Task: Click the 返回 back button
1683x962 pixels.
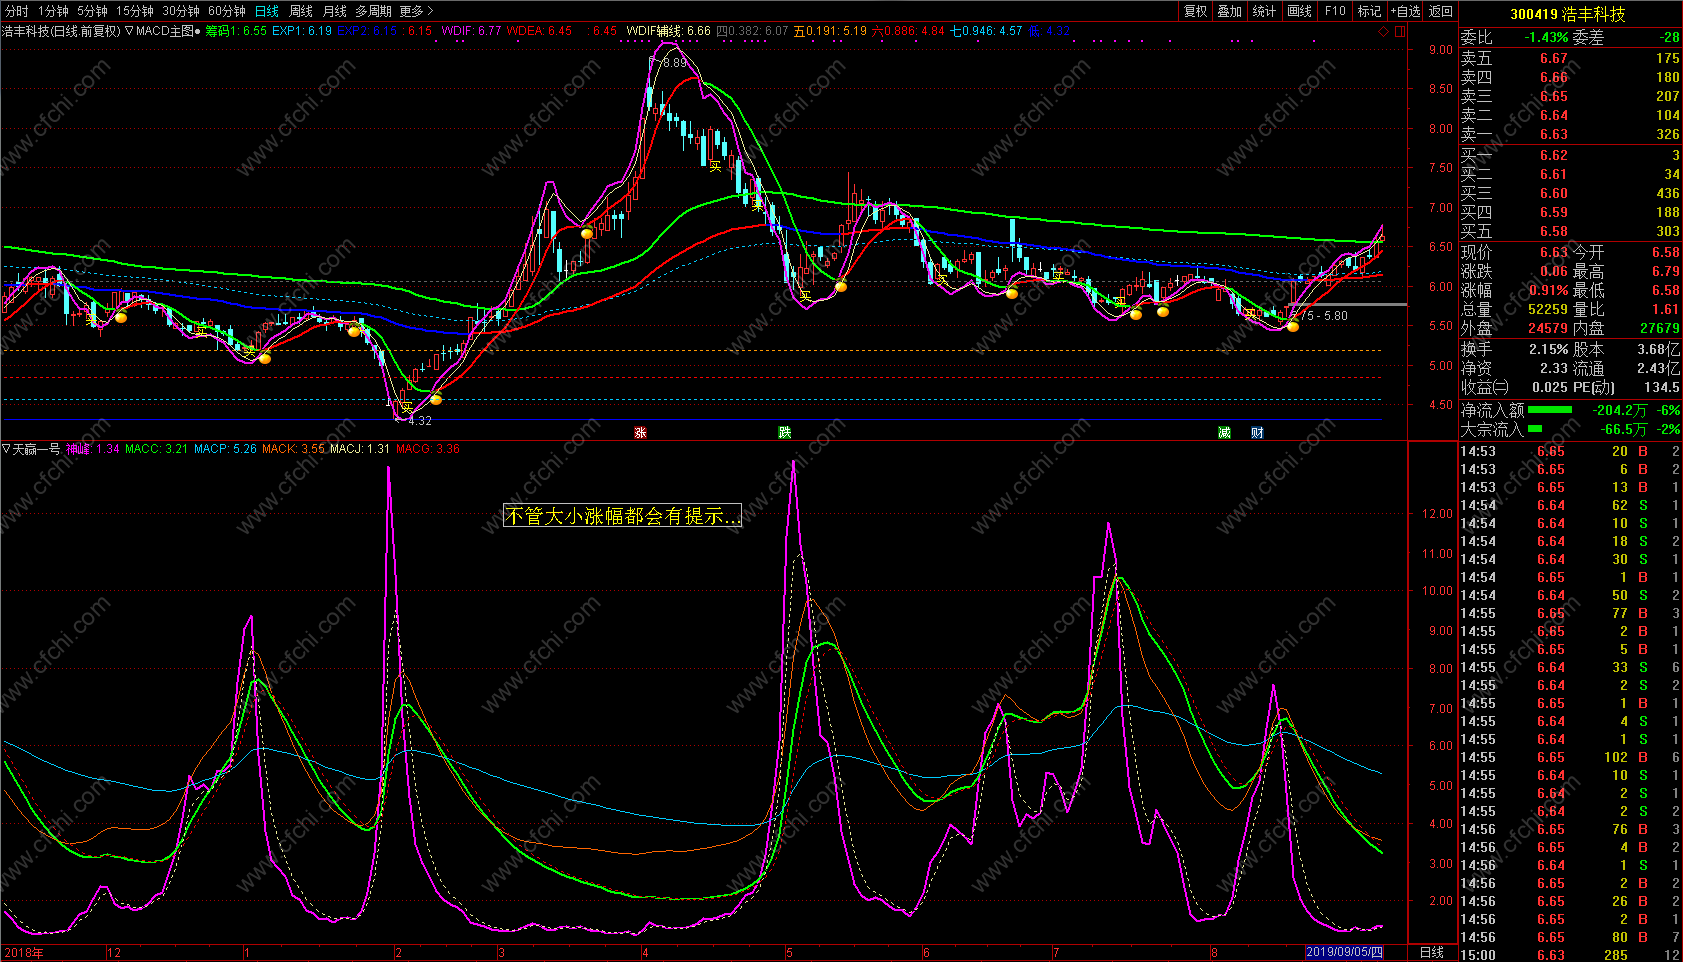Action: pyautogui.click(x=1441, y=11)
